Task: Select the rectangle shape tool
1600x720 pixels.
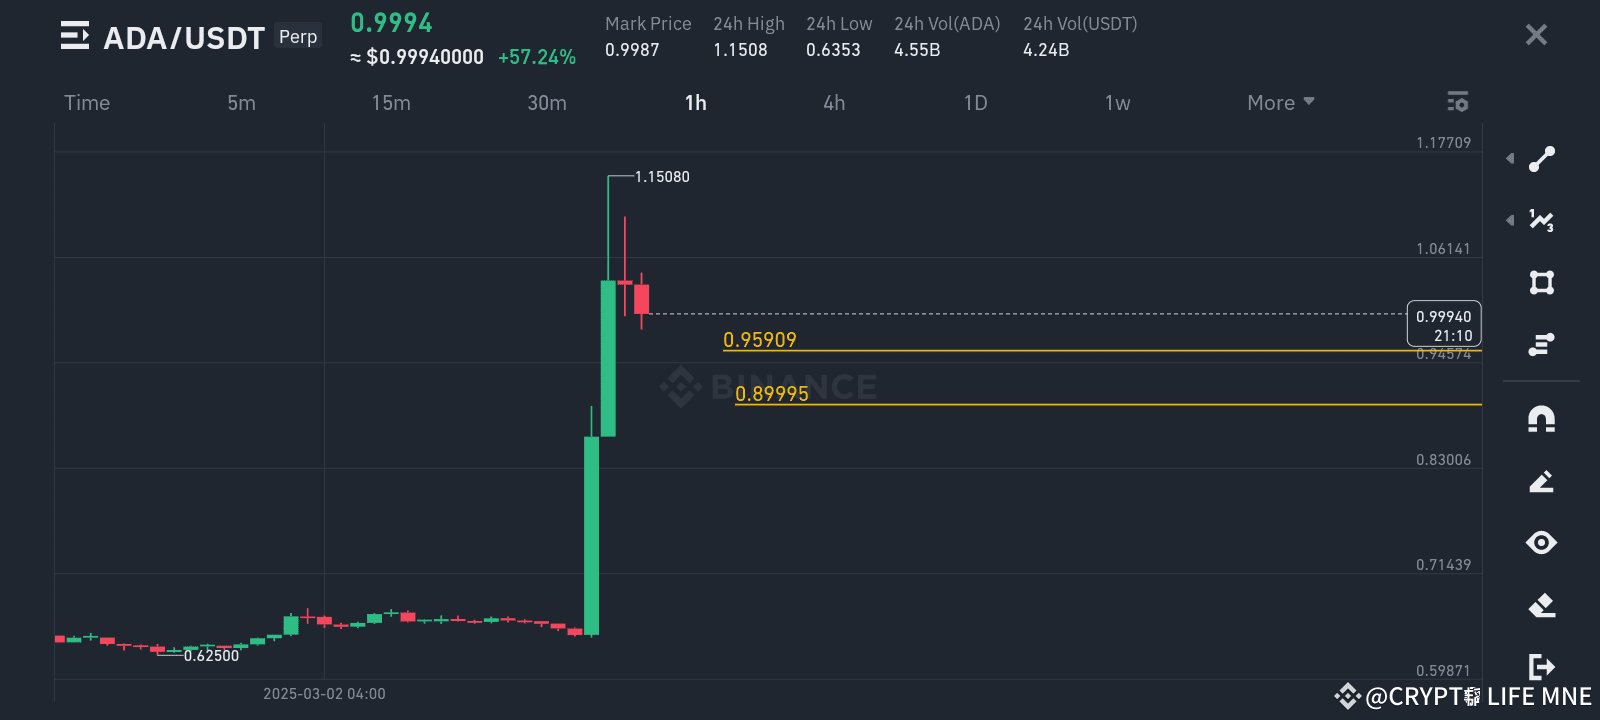Action: [1541, 283]
